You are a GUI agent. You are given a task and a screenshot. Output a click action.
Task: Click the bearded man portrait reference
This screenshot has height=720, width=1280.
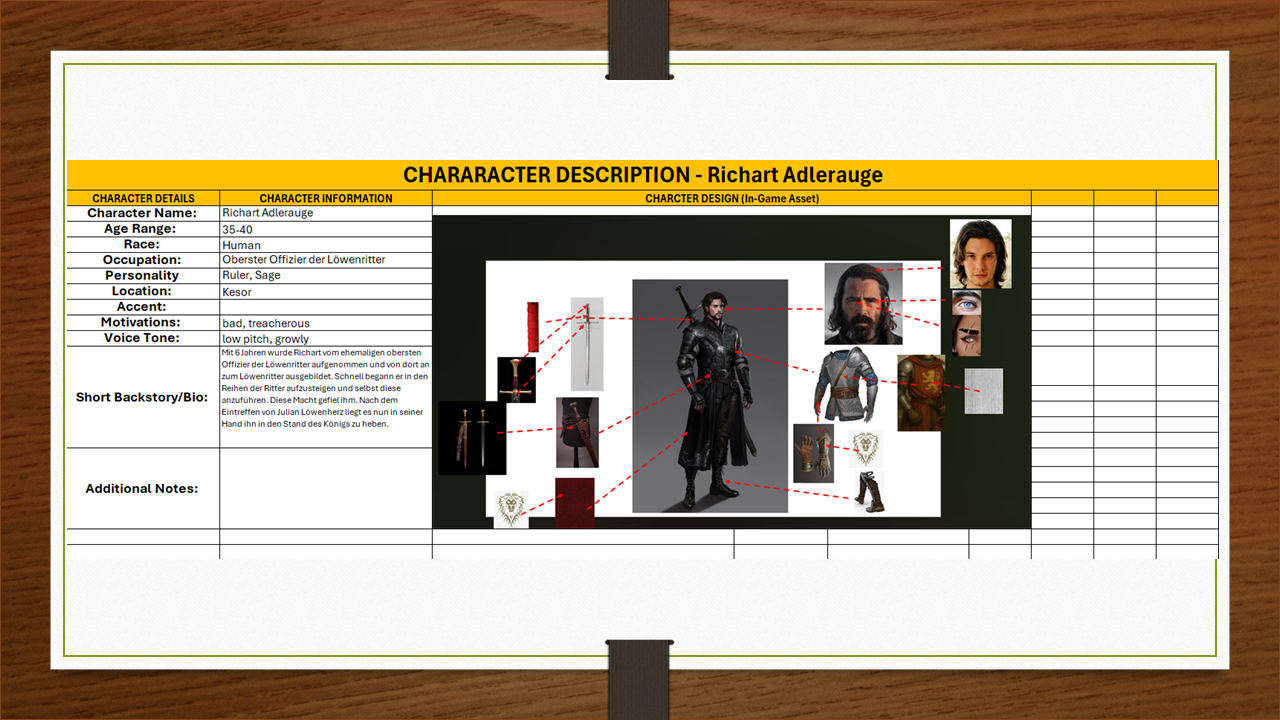[x=863, y=304]
